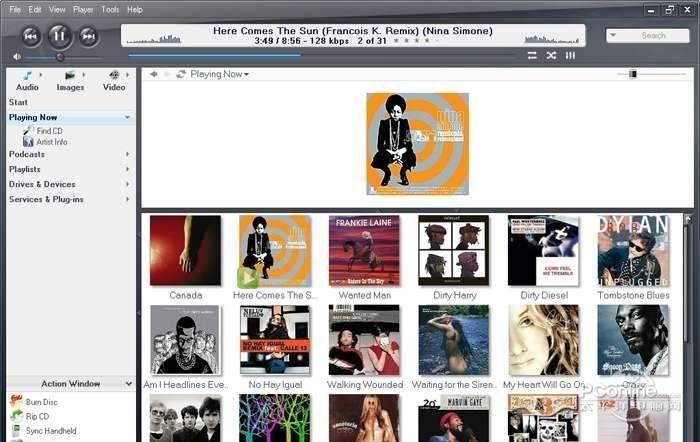The image size is (700, 442).
Task: Restore down the player window
Action: 669,10
